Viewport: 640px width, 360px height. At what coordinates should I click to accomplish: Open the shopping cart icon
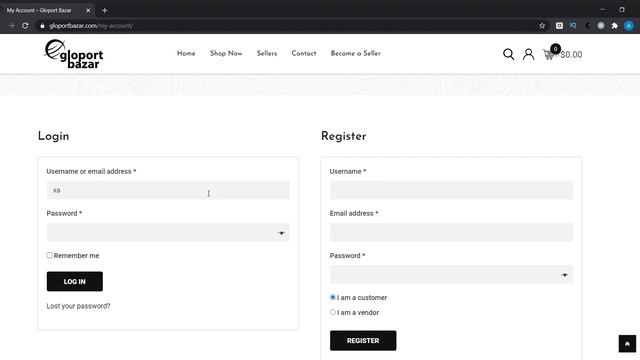coord(549,55)
